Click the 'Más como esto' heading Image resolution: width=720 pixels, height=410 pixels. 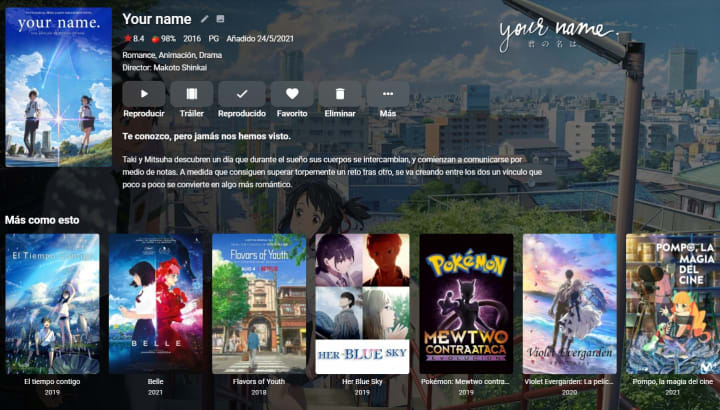42,220
